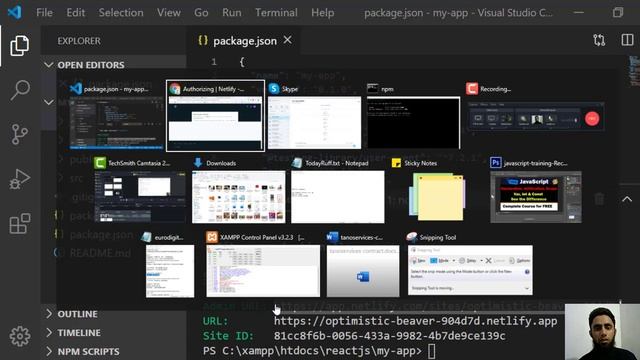Switch to javascript-training Photoshop window thumbnail

click(x=536, y=197)
